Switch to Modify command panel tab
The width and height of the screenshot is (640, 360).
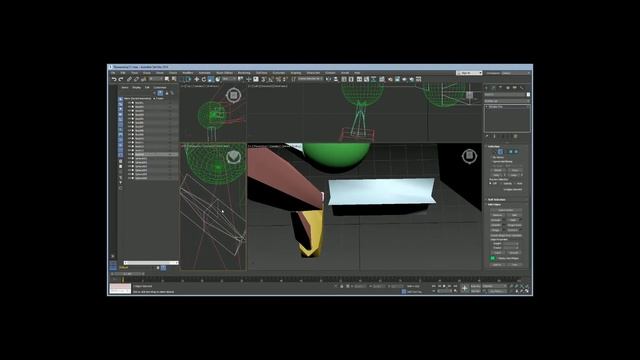(x=493, y=87)
